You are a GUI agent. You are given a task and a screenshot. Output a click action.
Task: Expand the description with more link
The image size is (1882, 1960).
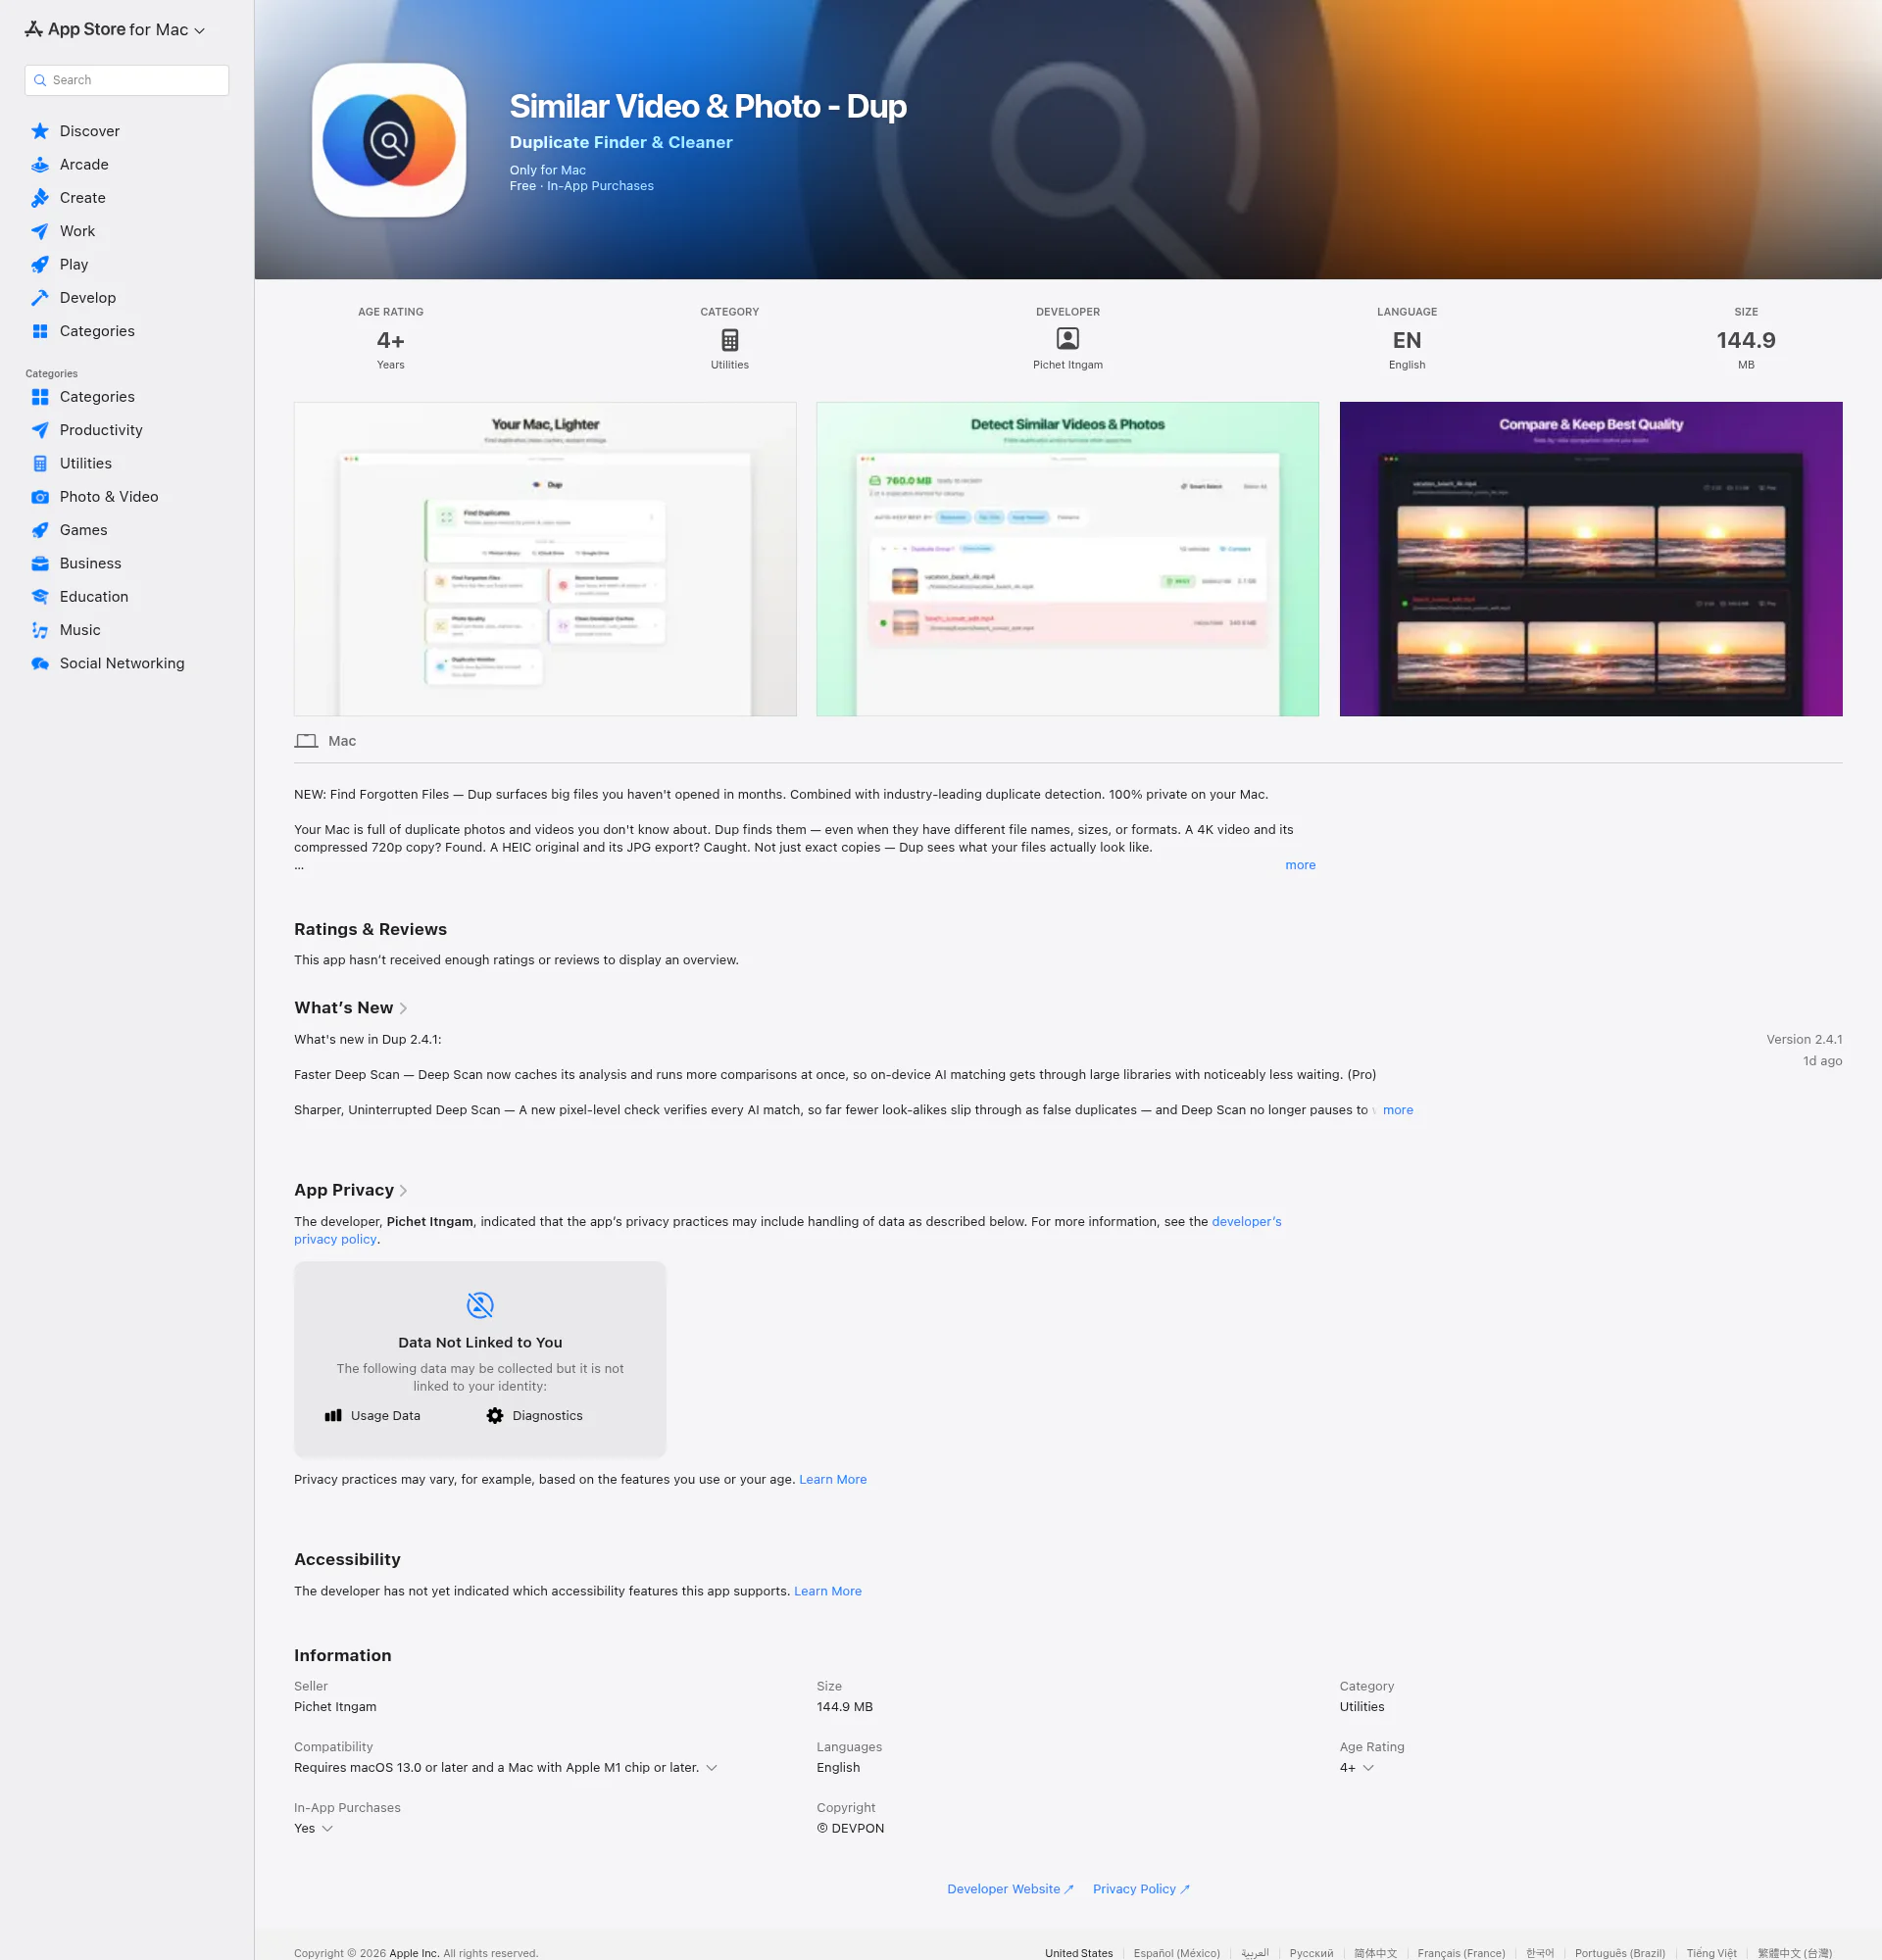(x=1300, y=865)
